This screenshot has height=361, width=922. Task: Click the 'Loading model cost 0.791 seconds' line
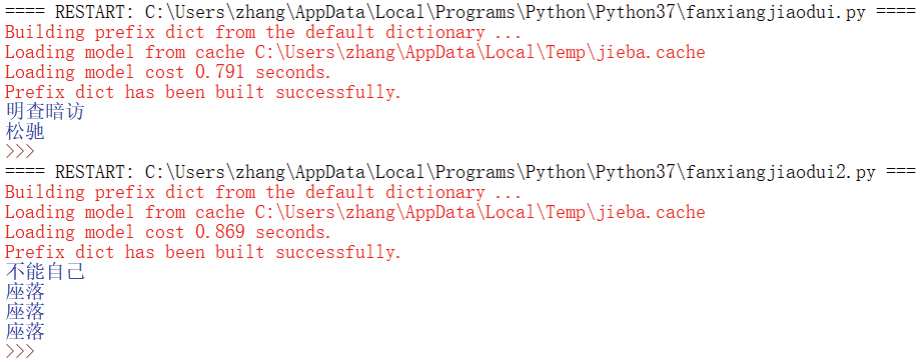click(168, 72)
